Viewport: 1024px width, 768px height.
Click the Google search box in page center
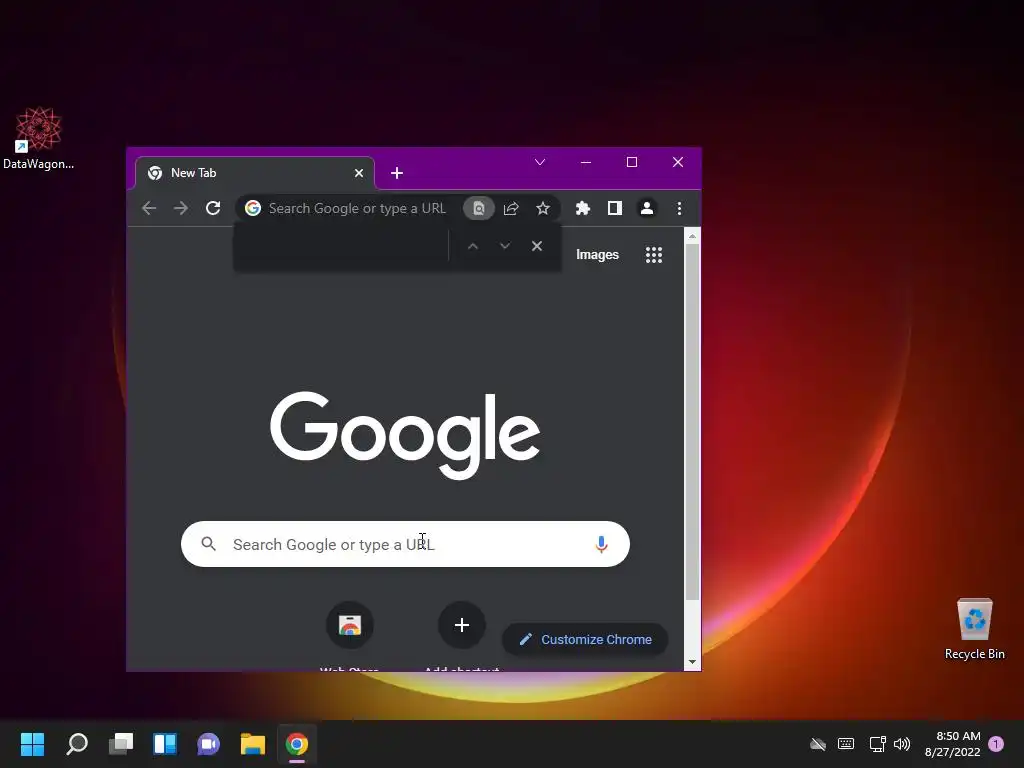click(x=405, y=544)
